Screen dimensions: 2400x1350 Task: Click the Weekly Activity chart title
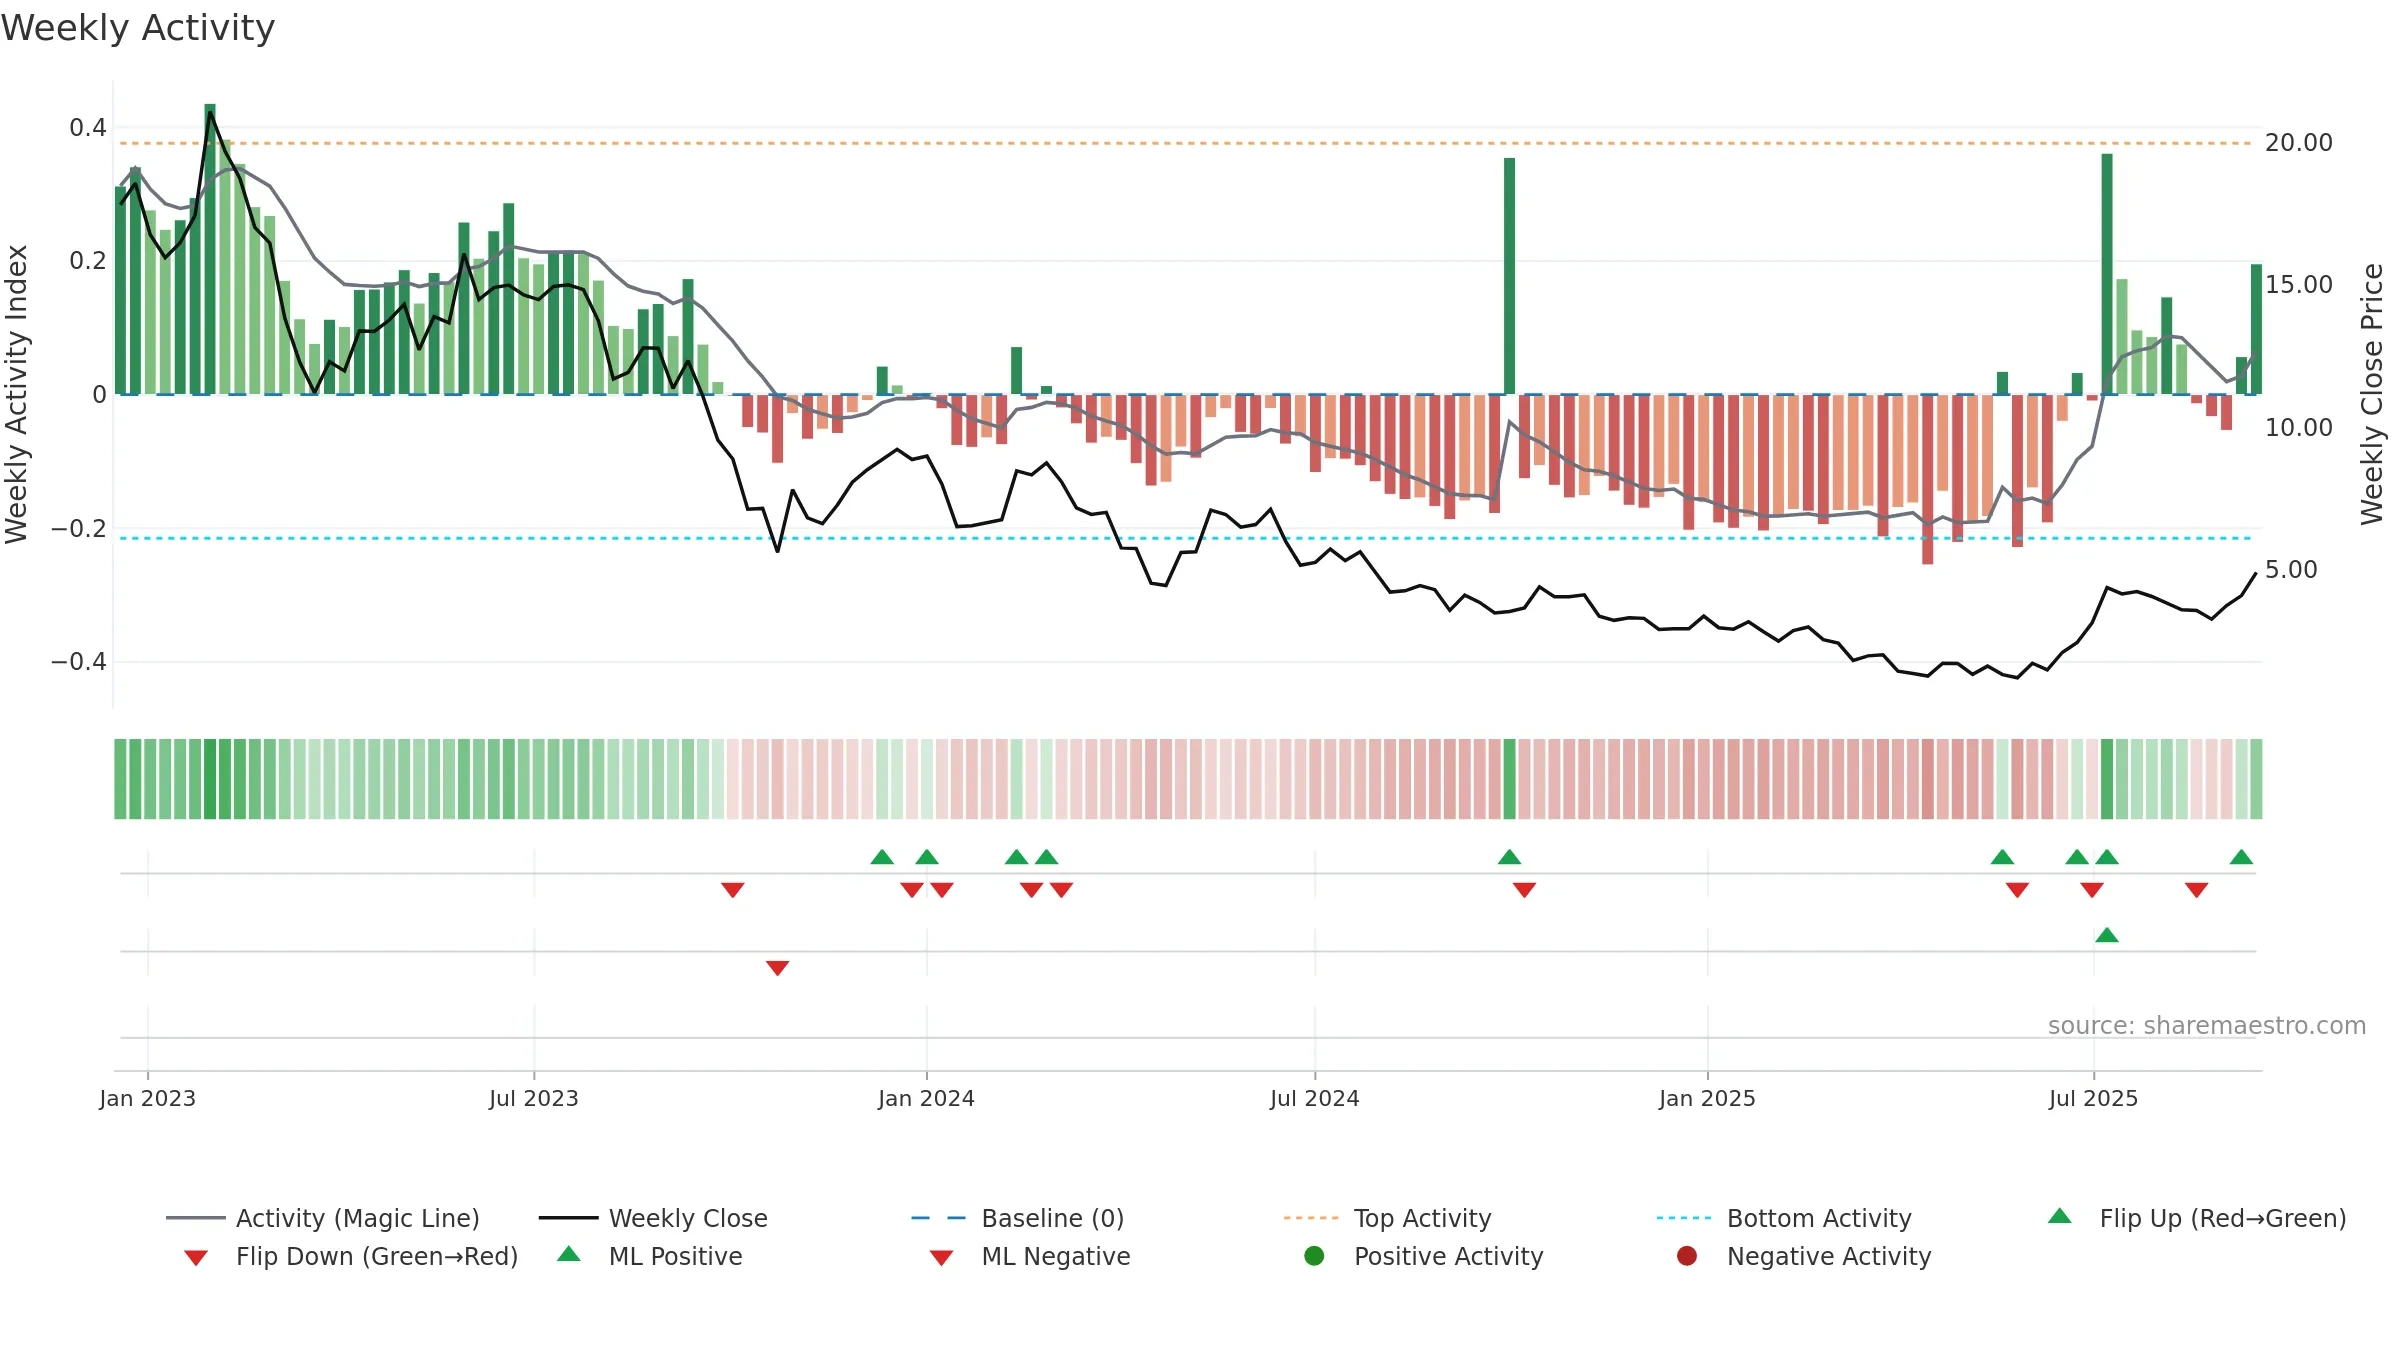(138, 28)
